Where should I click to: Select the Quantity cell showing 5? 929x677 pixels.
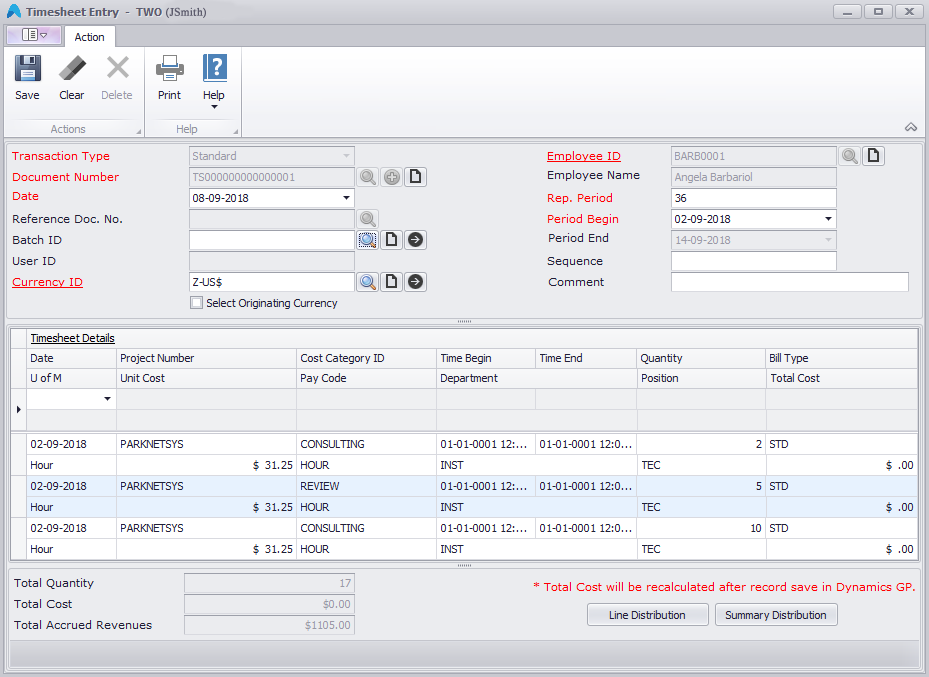click(701, 486)
